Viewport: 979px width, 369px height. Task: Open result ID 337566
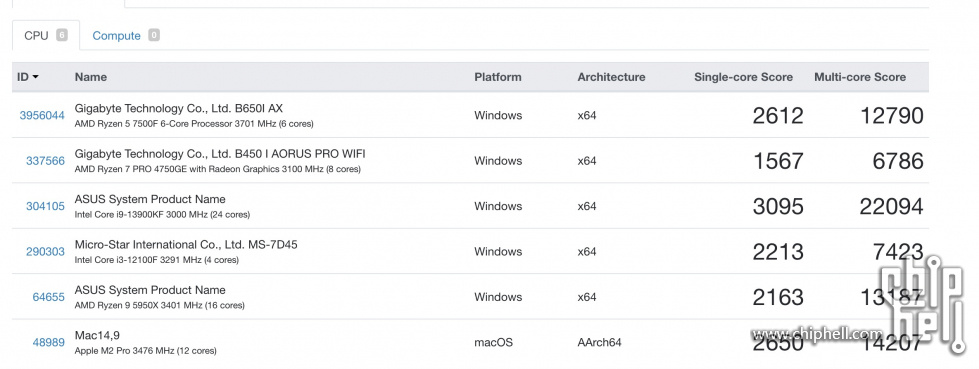45,161
